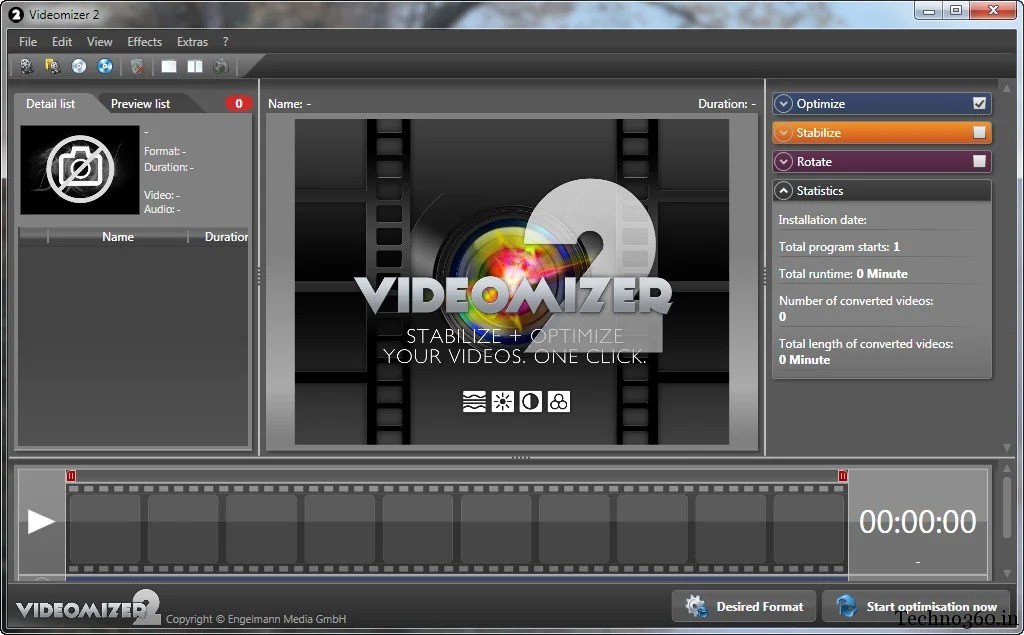This screenshot has width=1024, height=635.
Task: Click the Audio: - text in detail list
Action: [162, 209]
